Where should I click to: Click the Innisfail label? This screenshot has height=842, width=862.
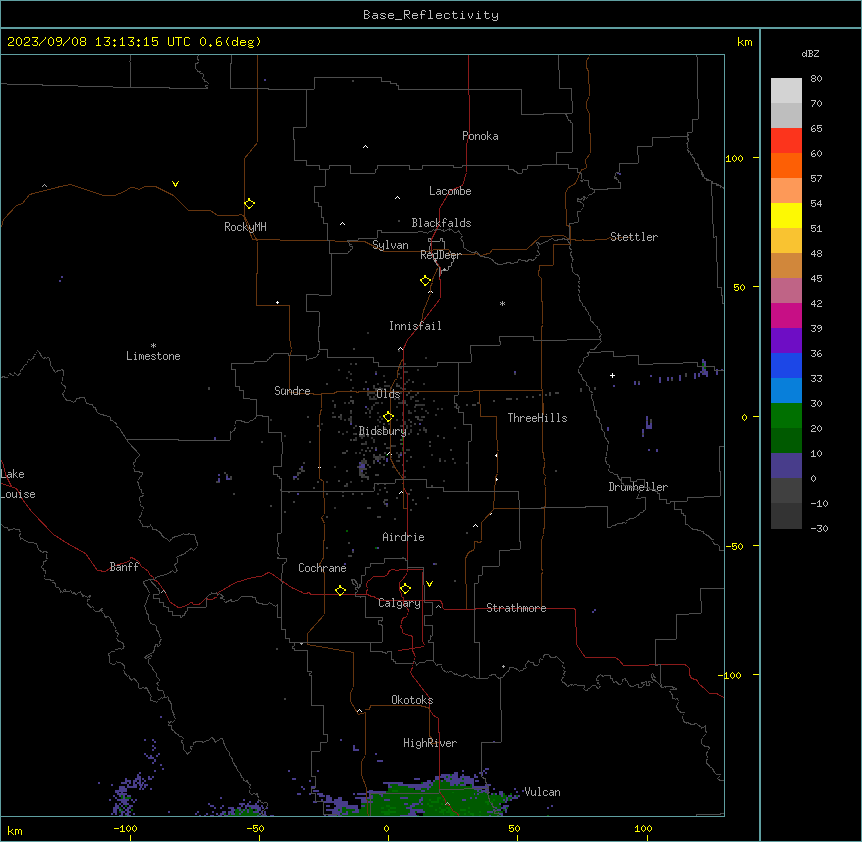[415, 326]
